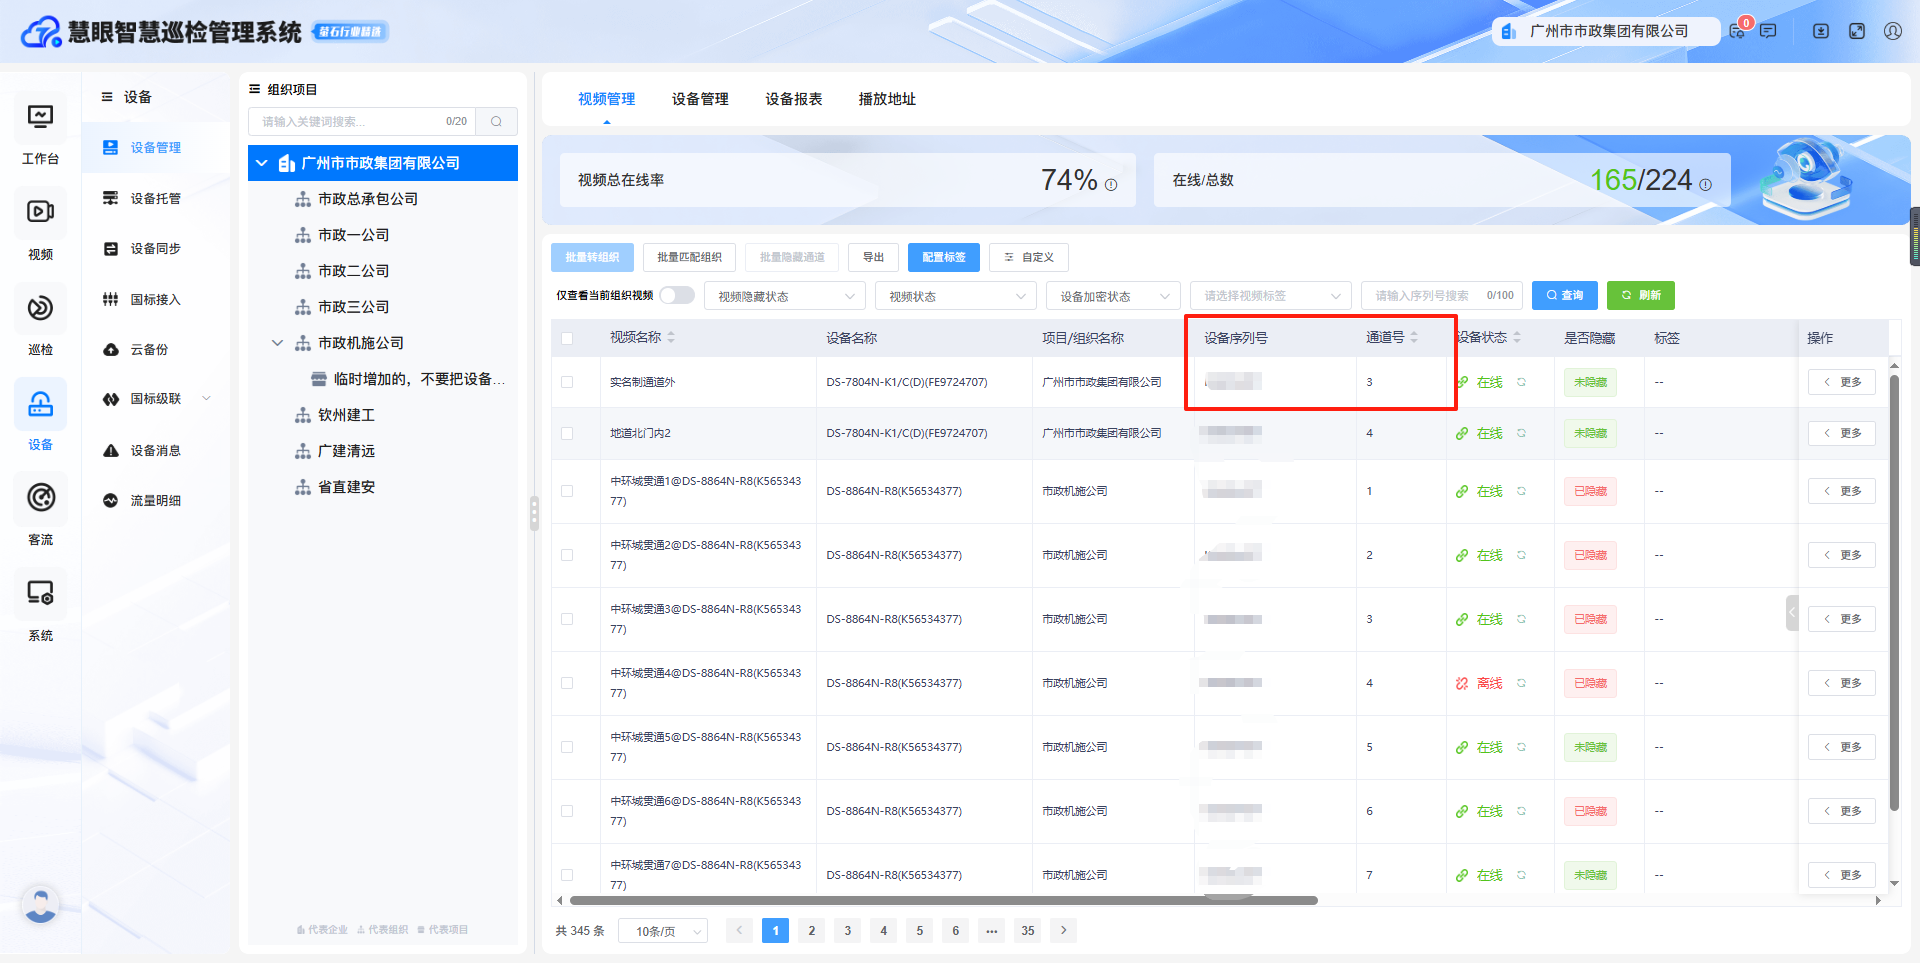Click the search icon in organization panel
1920x963 pixels.
coord(496,122)
